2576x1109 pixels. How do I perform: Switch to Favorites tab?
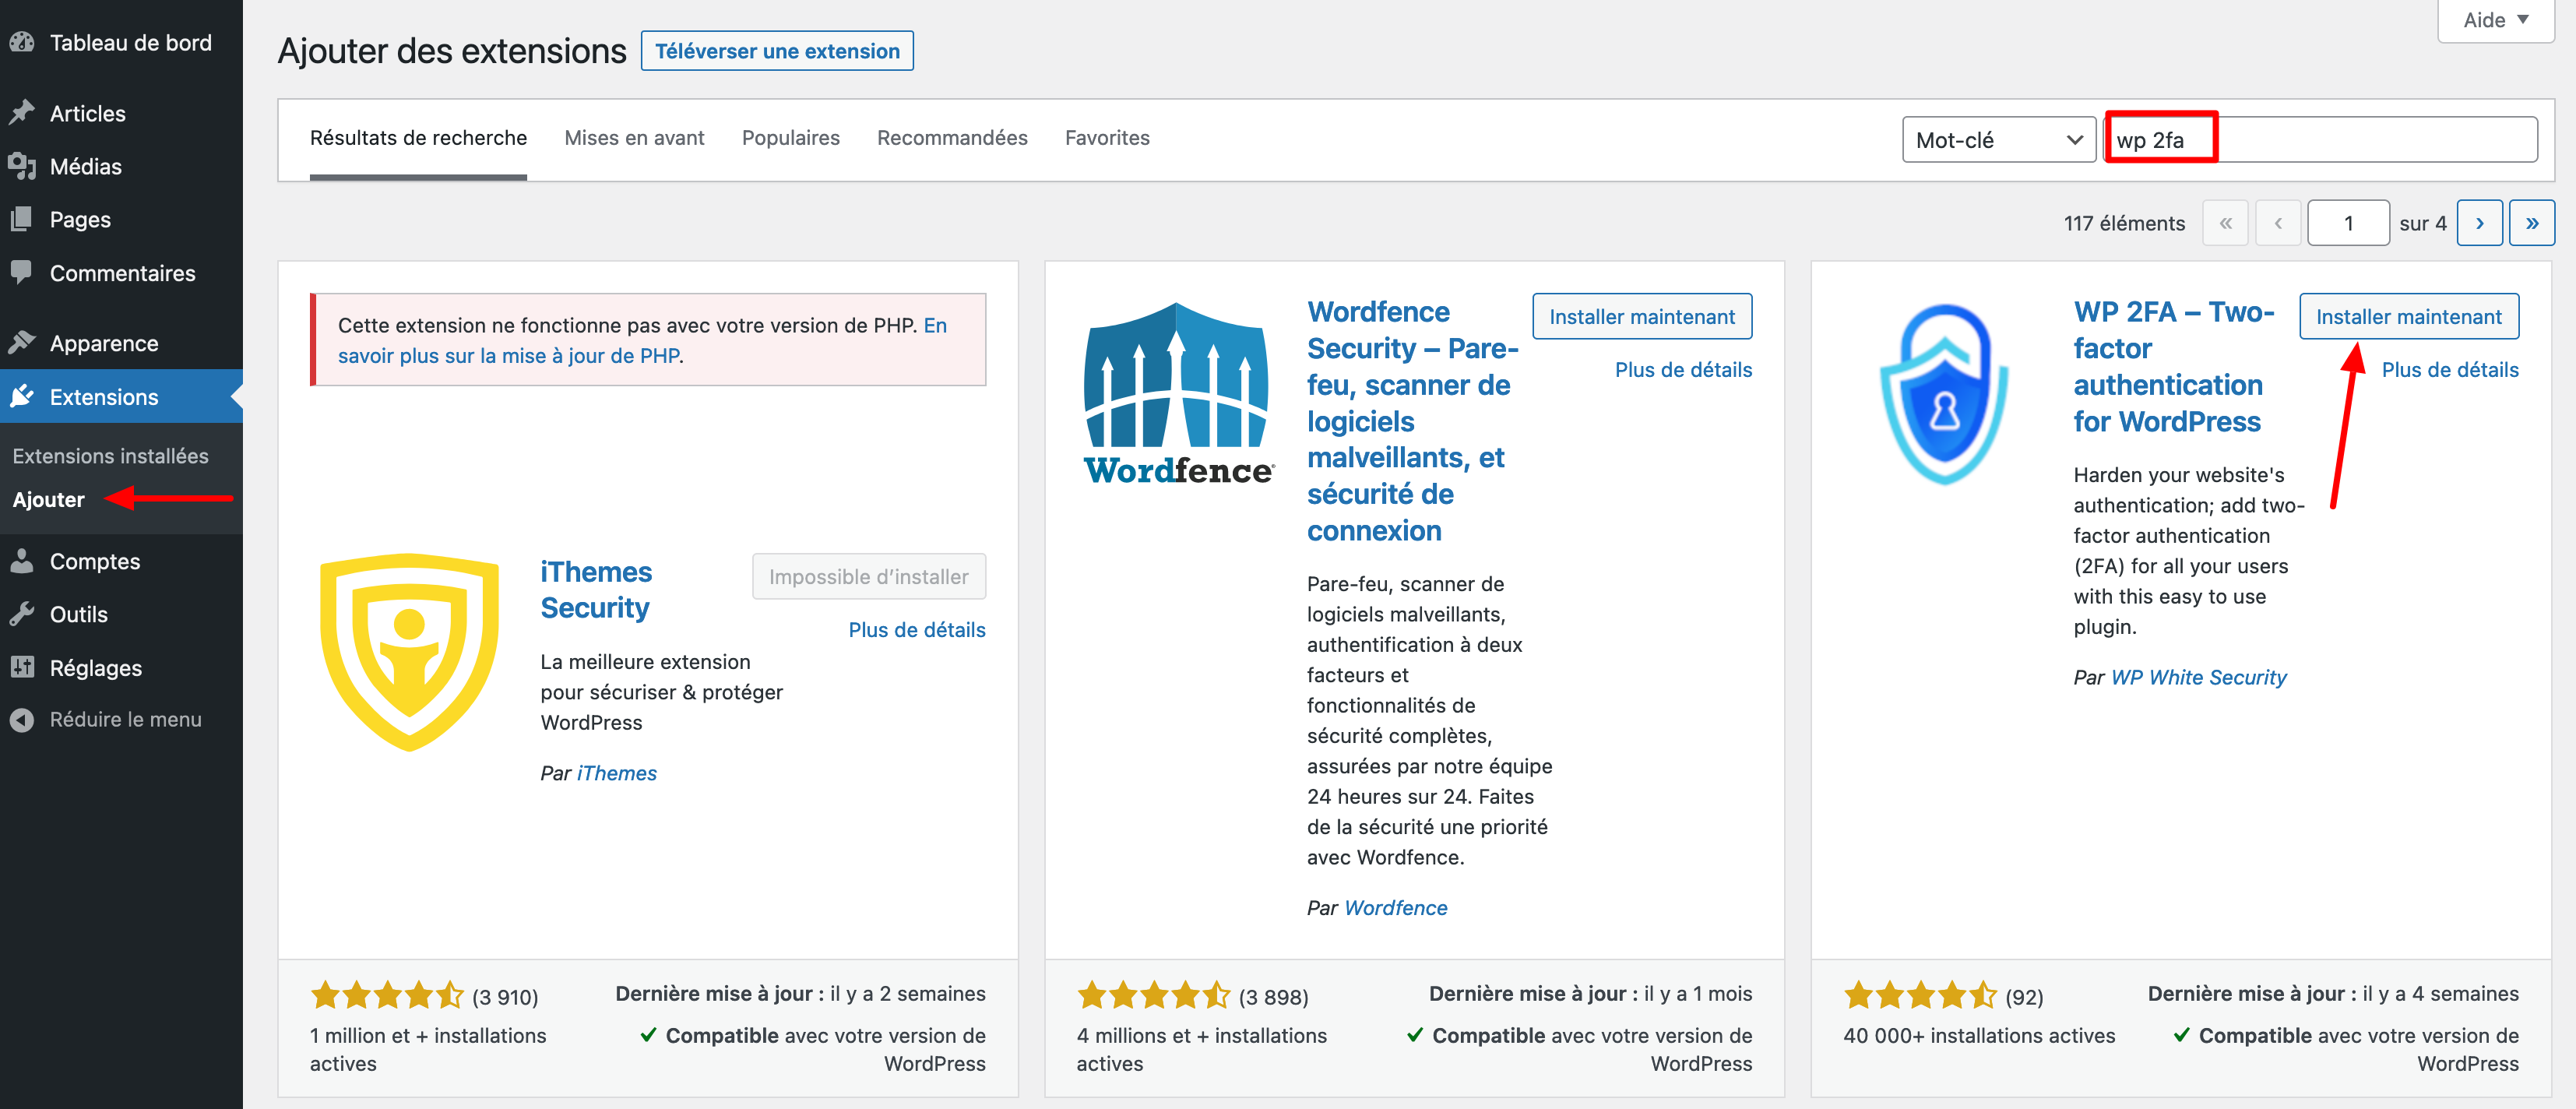coord(1107,138)
